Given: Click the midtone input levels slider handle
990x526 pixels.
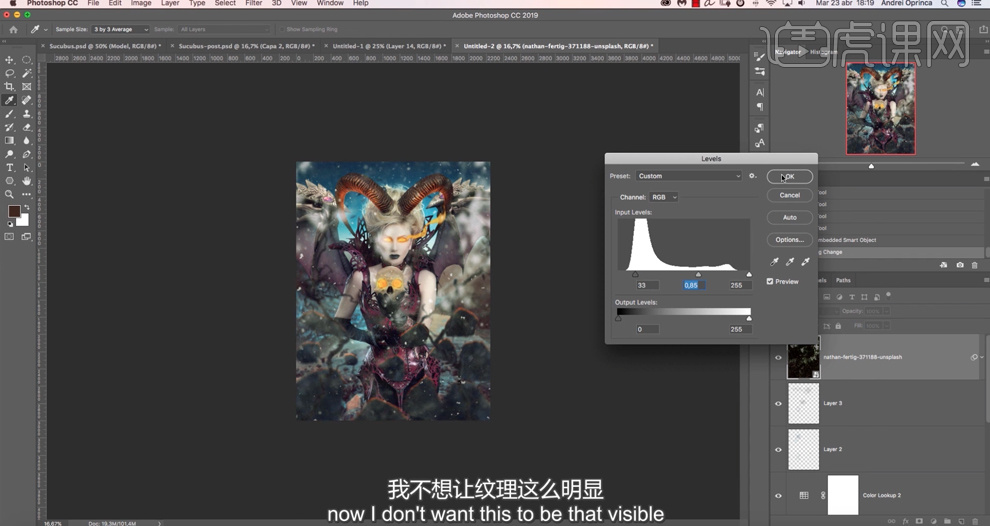Looking at the screenshot, I should (698, 274).
